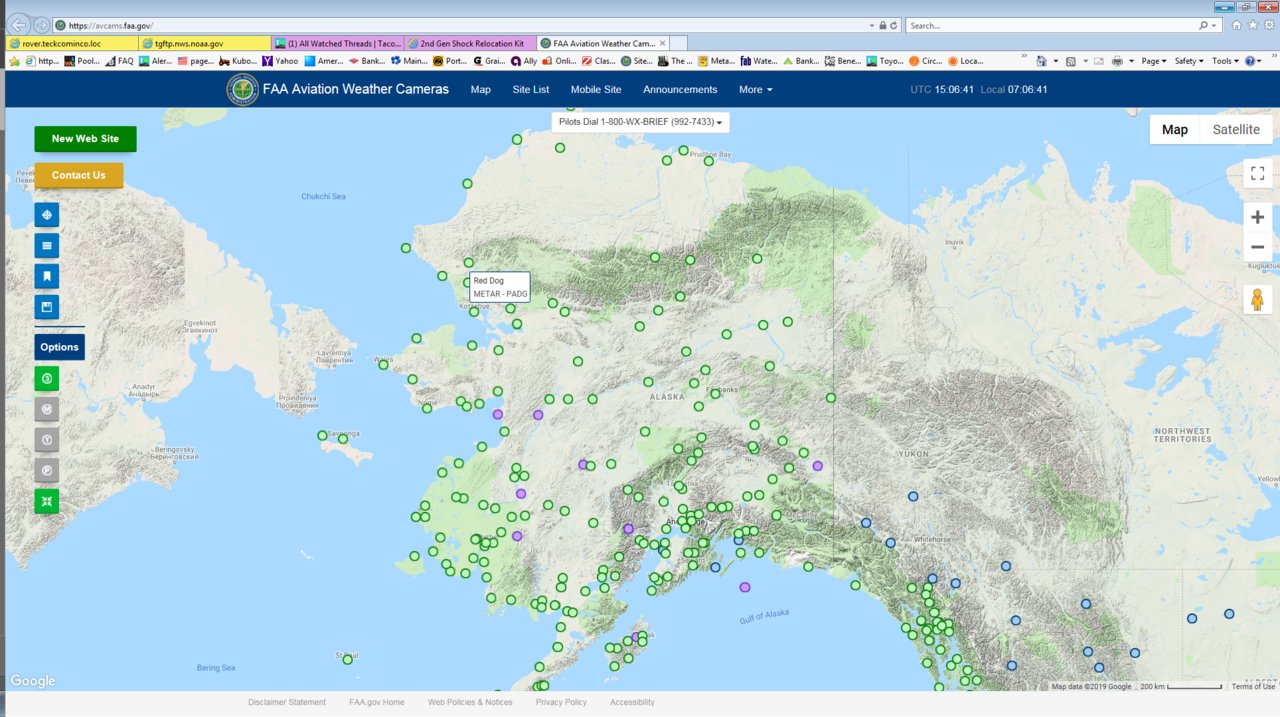
Task: Open the Ally favorites bookmark
Action: (x=523, y=61)
